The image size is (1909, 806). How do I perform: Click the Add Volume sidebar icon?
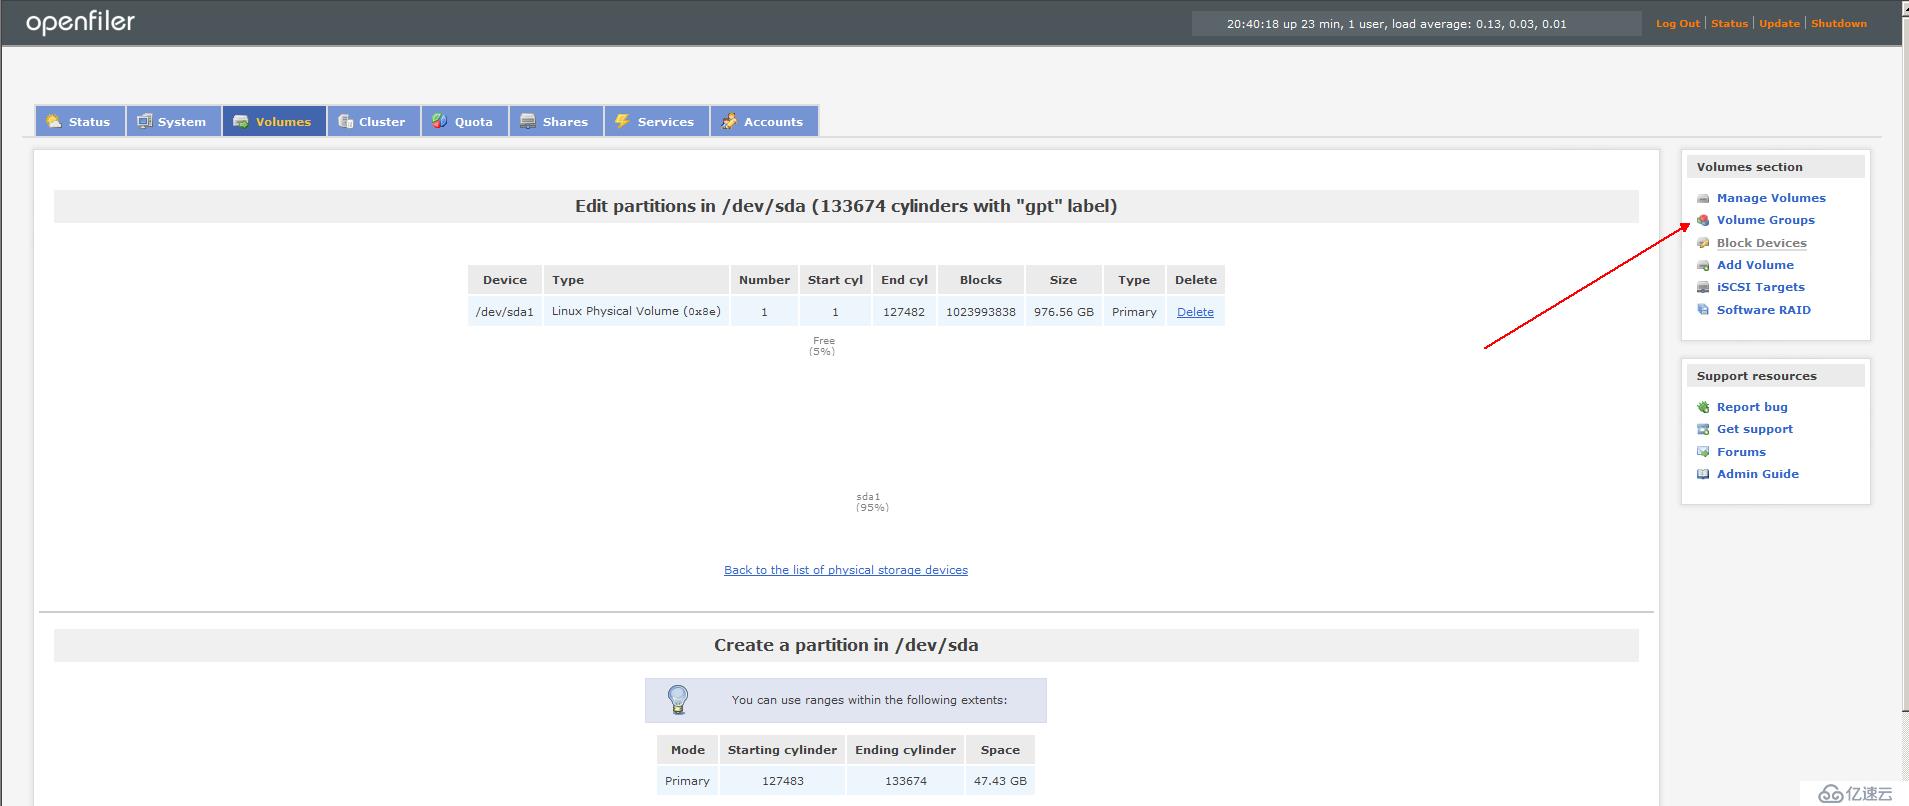tap(1703, 265)
